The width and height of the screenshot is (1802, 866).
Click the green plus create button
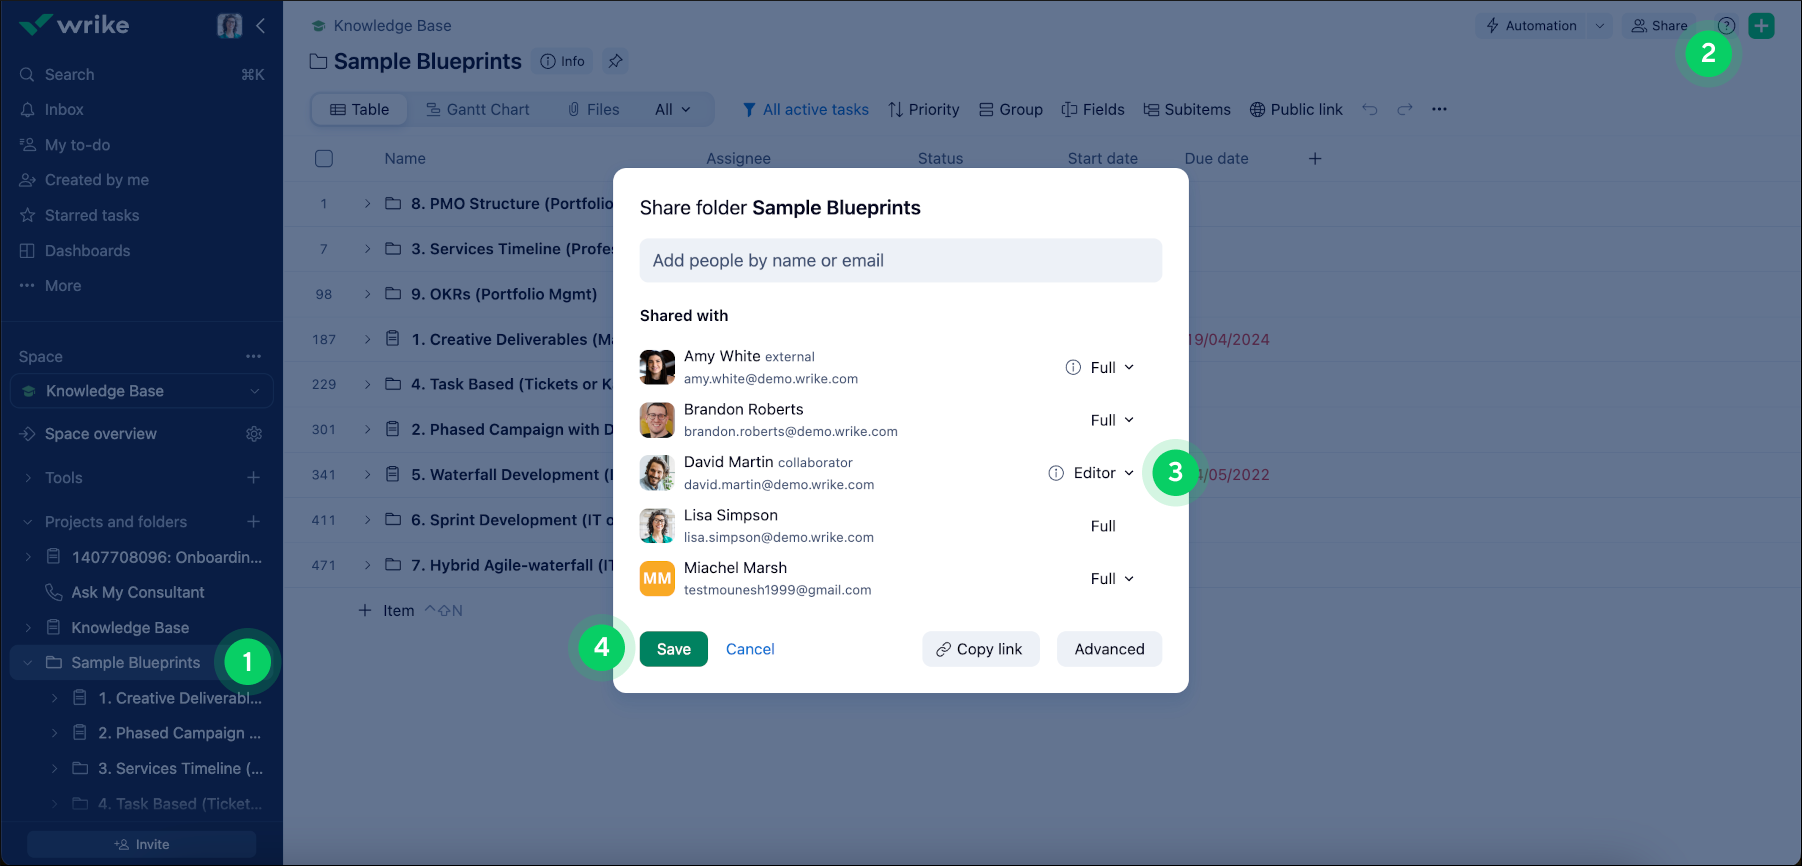point(1761,26)
